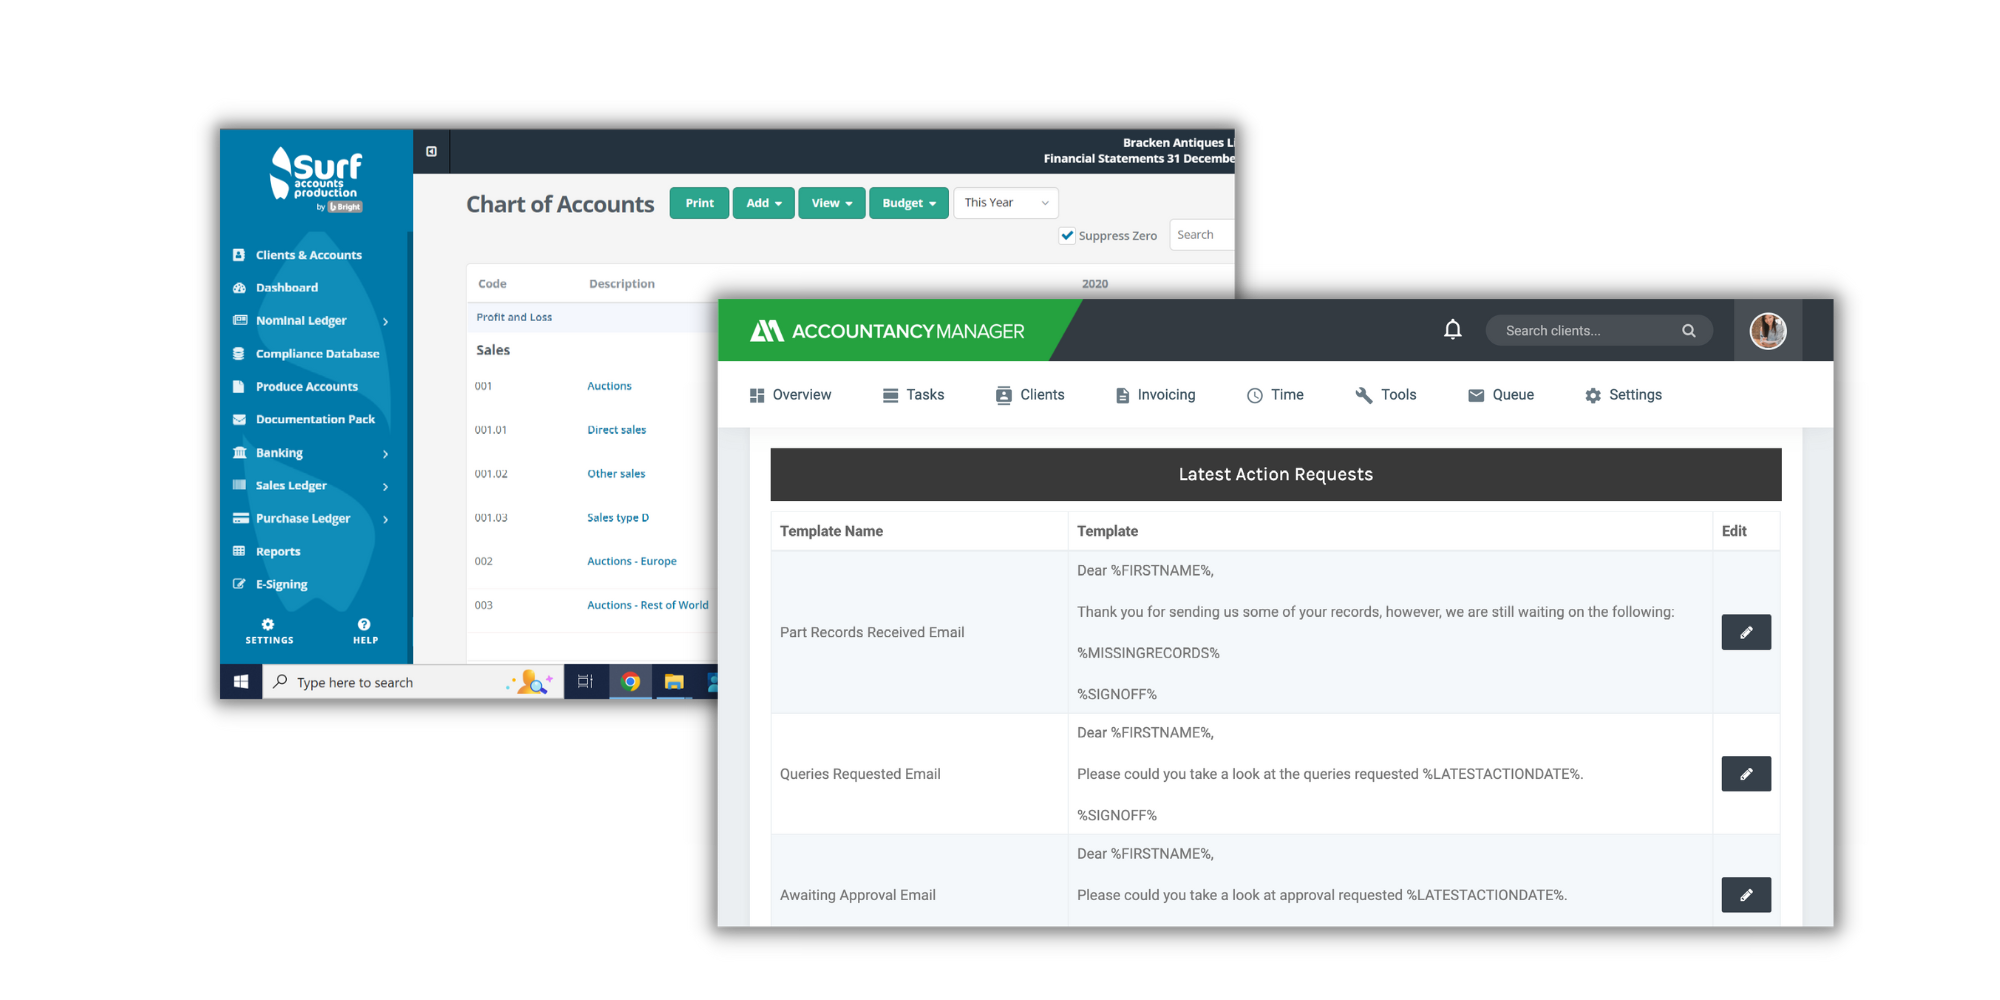Launch Chrome from the taskbar
The image size is (2000, 1000).
click(630, 682)
